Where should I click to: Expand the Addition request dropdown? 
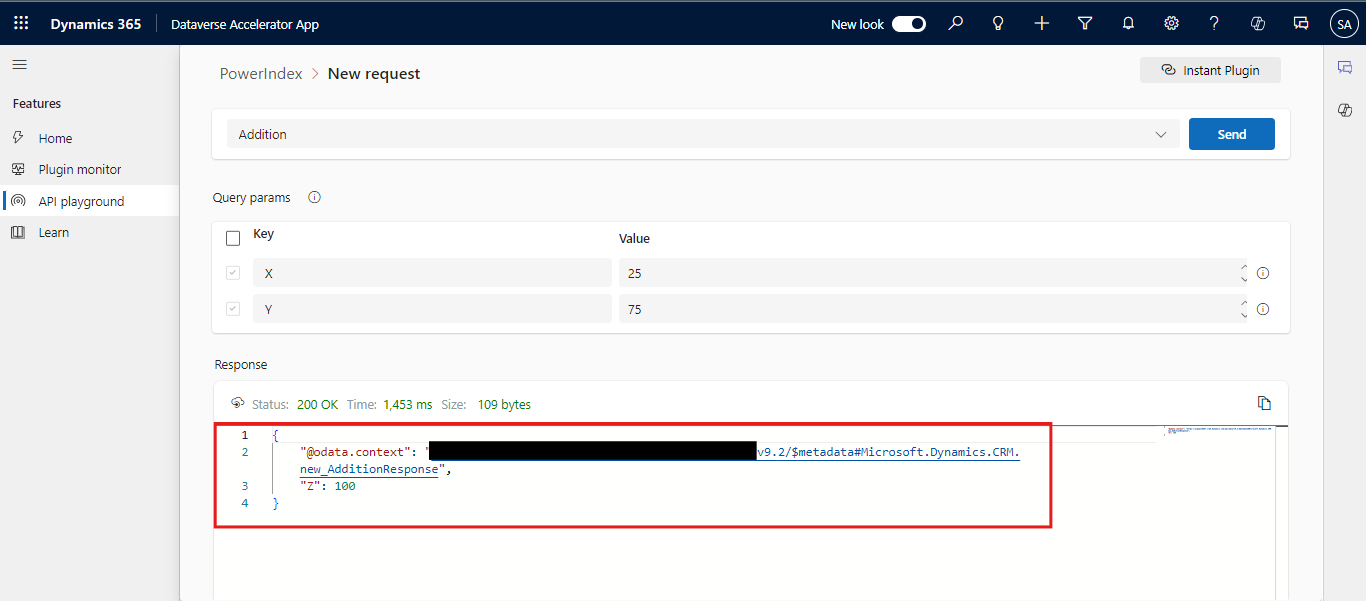tap(1160, 134)
